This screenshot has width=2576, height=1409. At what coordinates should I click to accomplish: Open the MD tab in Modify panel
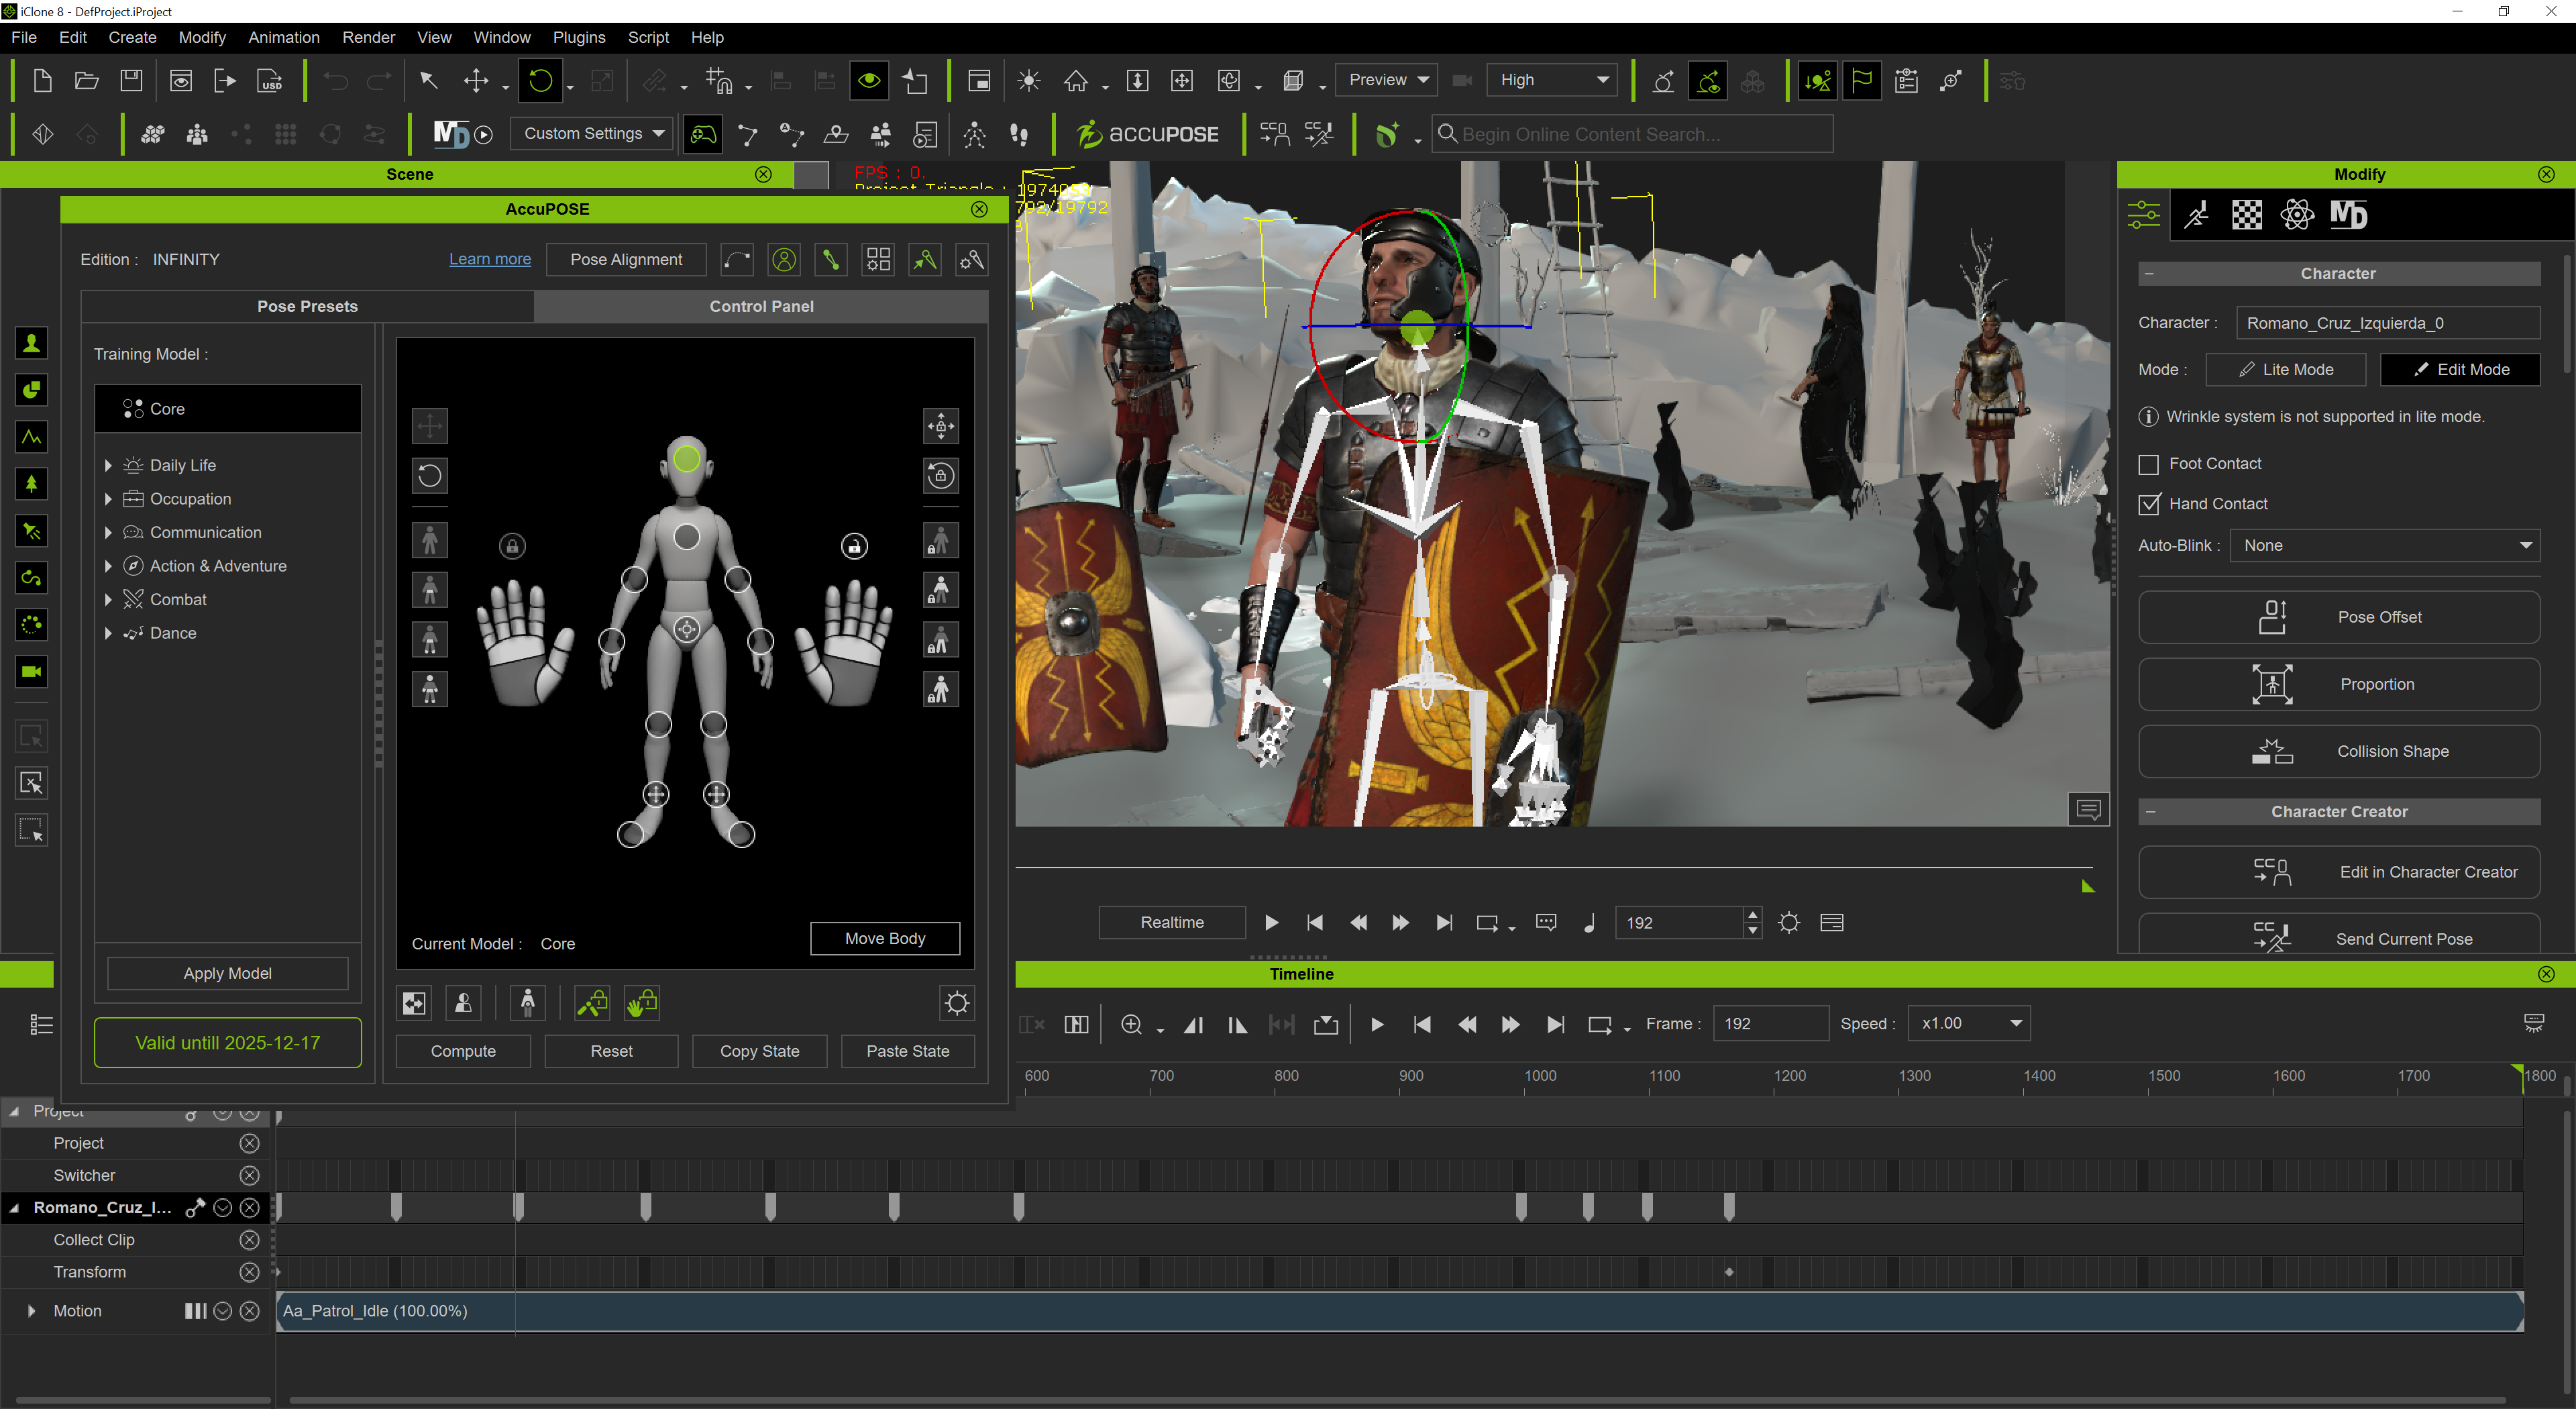2348,214
